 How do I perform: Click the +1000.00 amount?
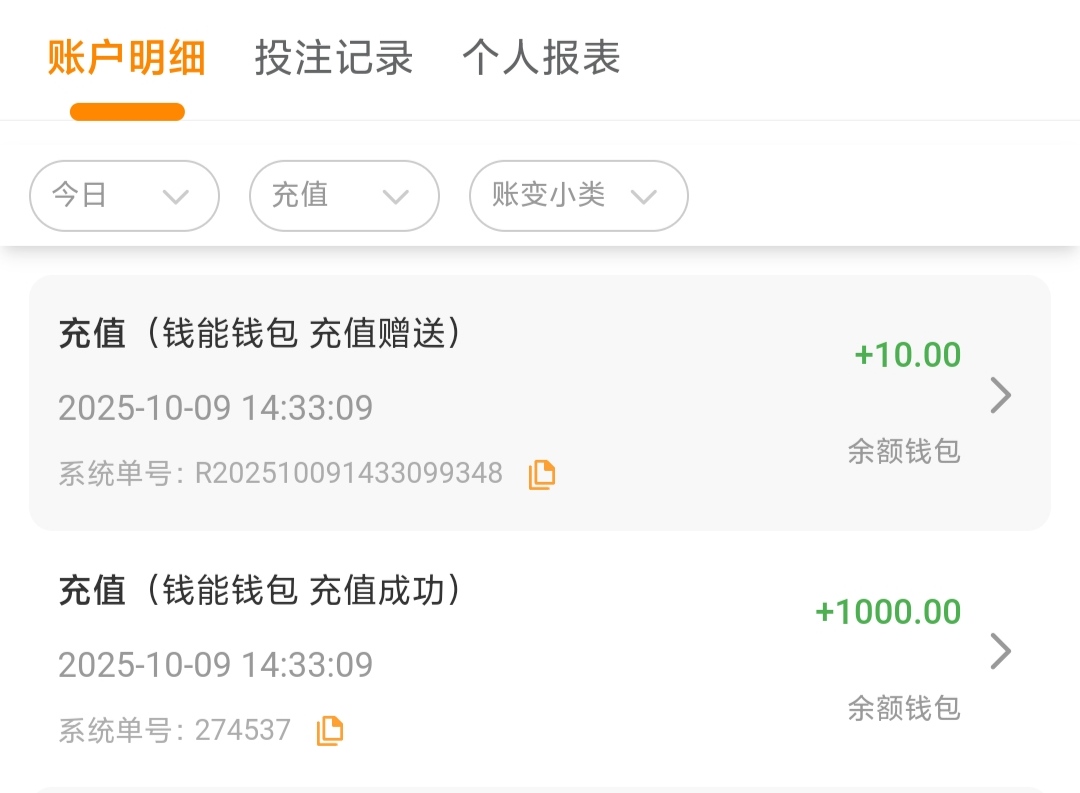pos(888,612)
